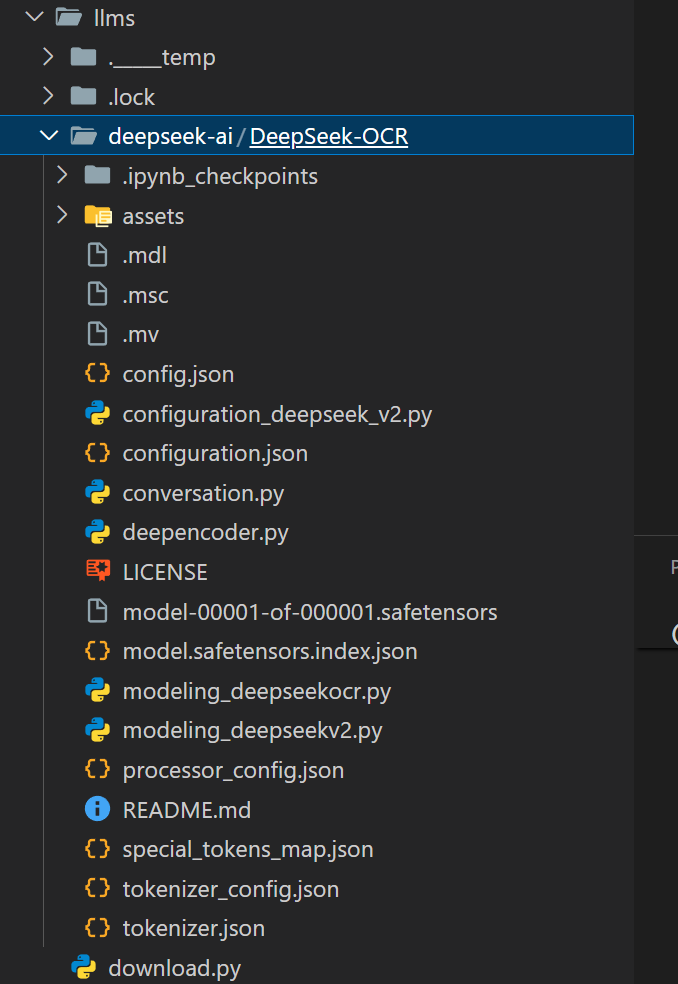Viewport: 678px width, 984px height.
Task: Select the .msc file entry
Action: (x=145, y=295)
